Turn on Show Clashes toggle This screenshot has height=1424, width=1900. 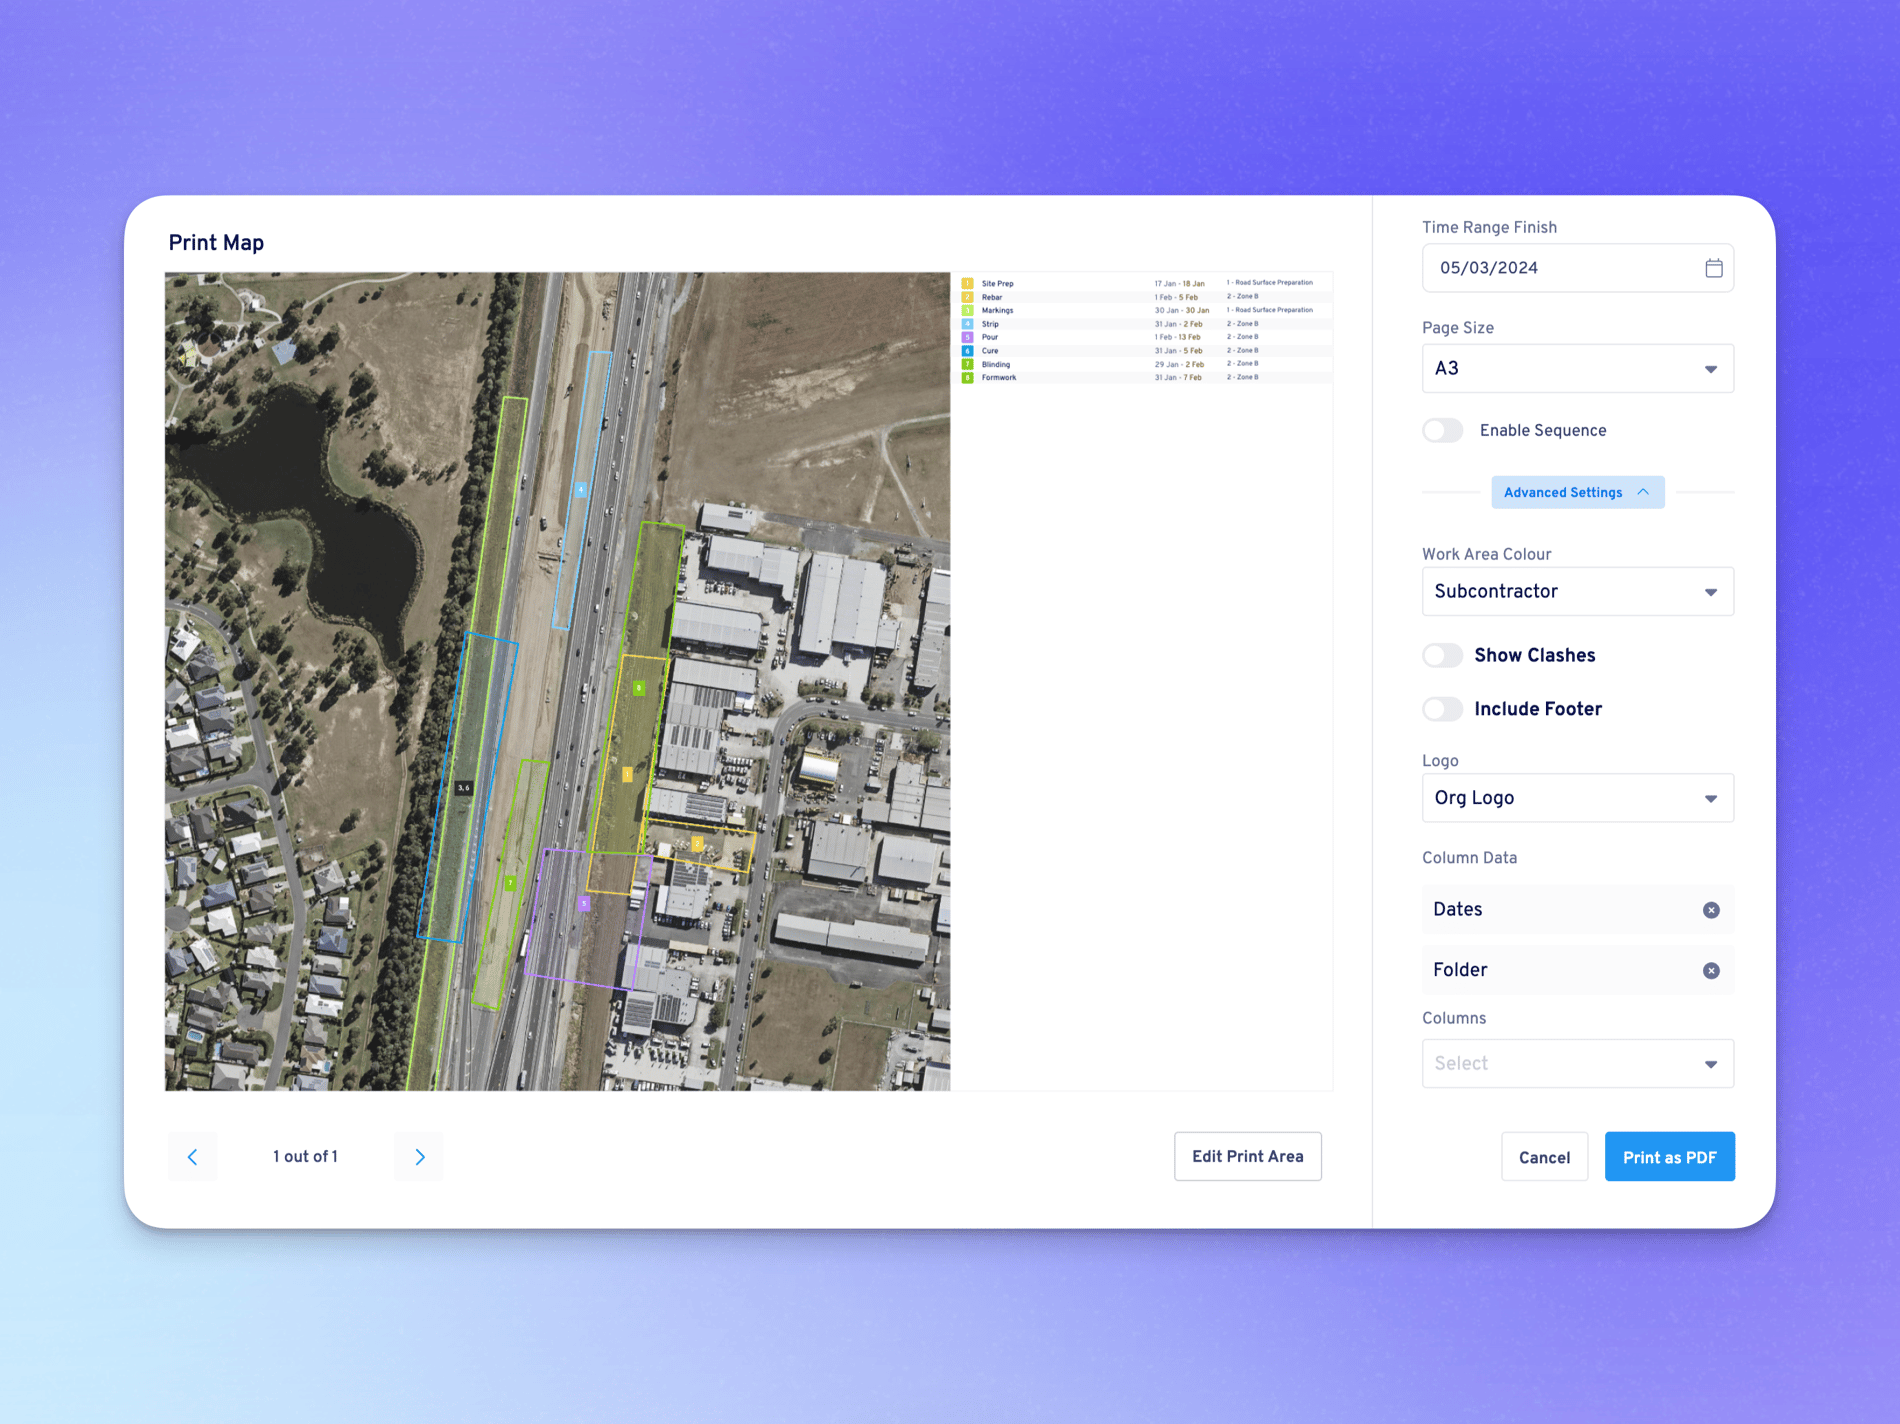[x=1443, y=656]
